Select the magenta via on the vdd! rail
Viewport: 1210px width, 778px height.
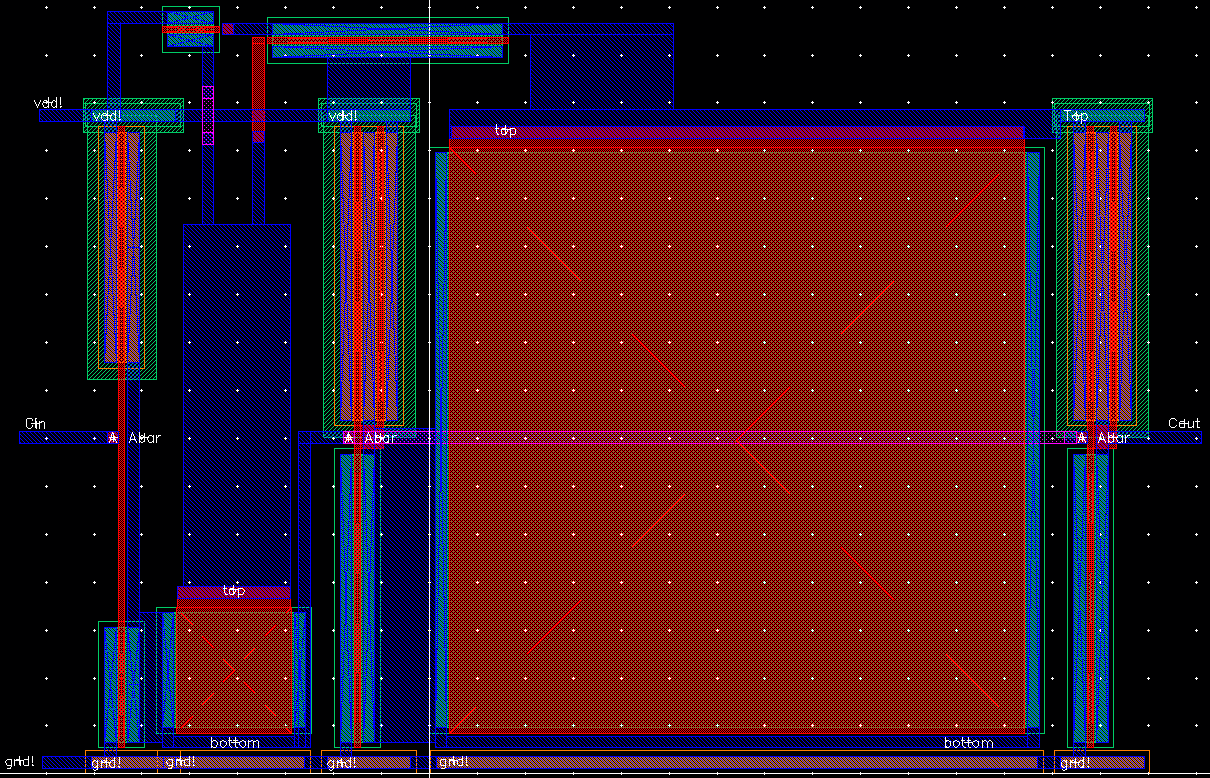pos(208,115)
